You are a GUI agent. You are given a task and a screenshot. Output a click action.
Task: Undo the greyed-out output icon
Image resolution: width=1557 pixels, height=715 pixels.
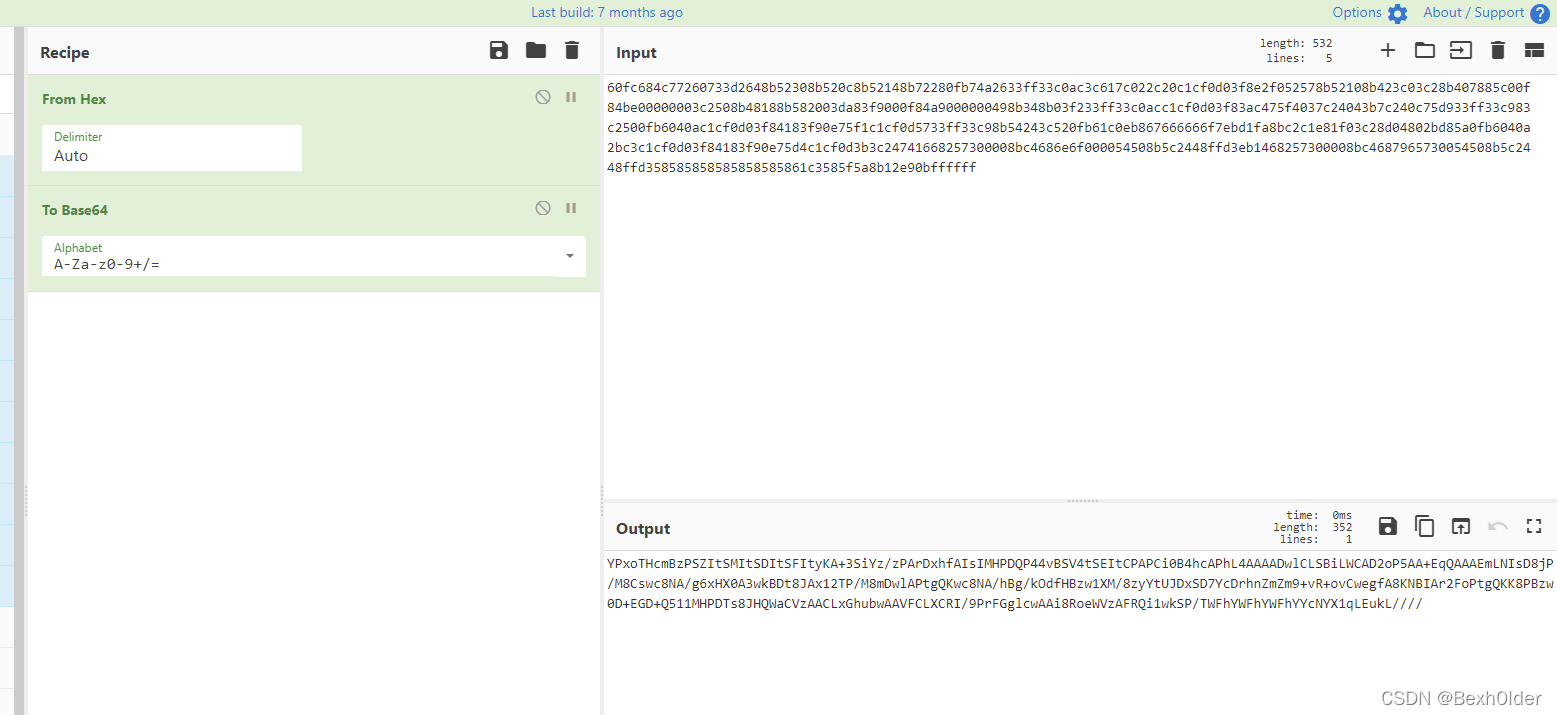[x=1498, y=526]
